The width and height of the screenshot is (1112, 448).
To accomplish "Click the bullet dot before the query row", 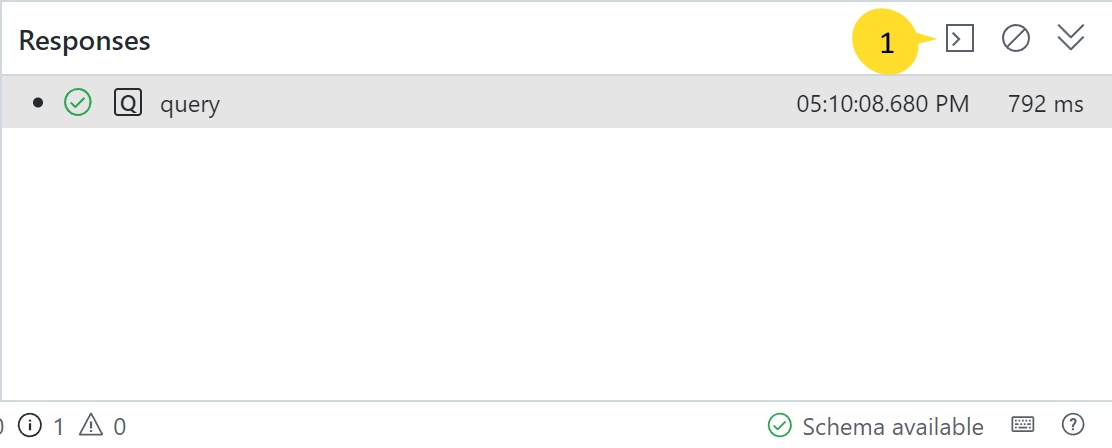I will tap(38, 103).
